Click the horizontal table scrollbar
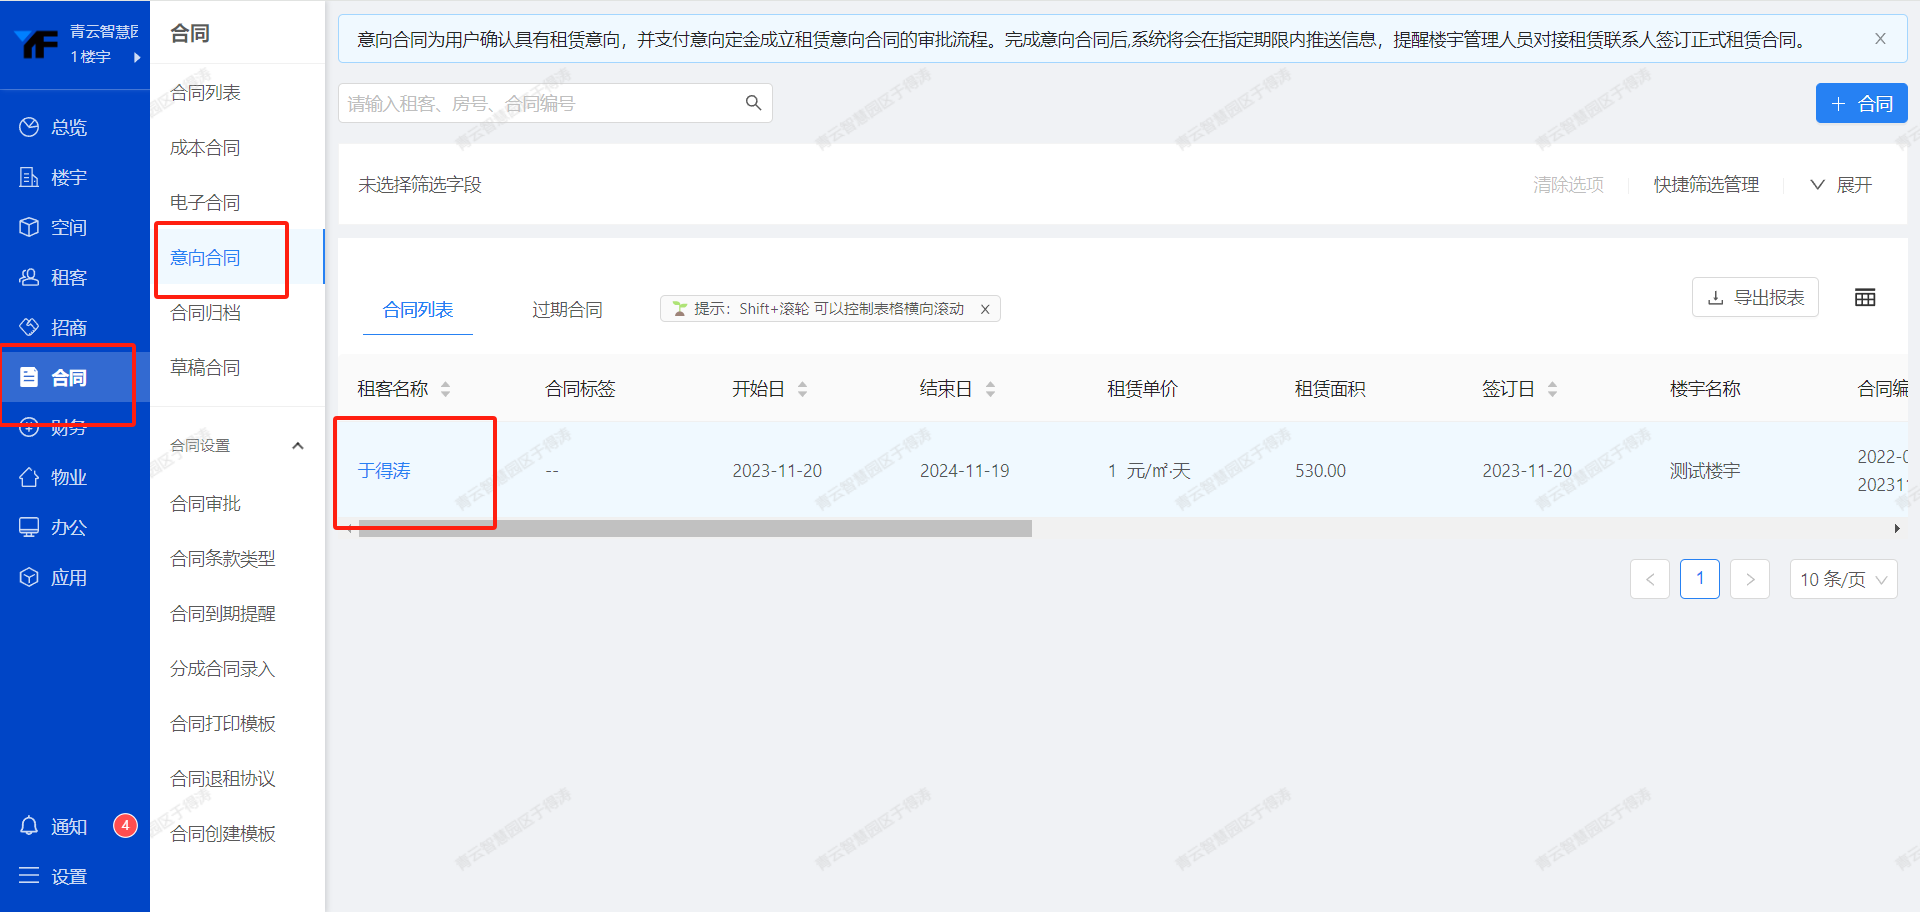 694,529
